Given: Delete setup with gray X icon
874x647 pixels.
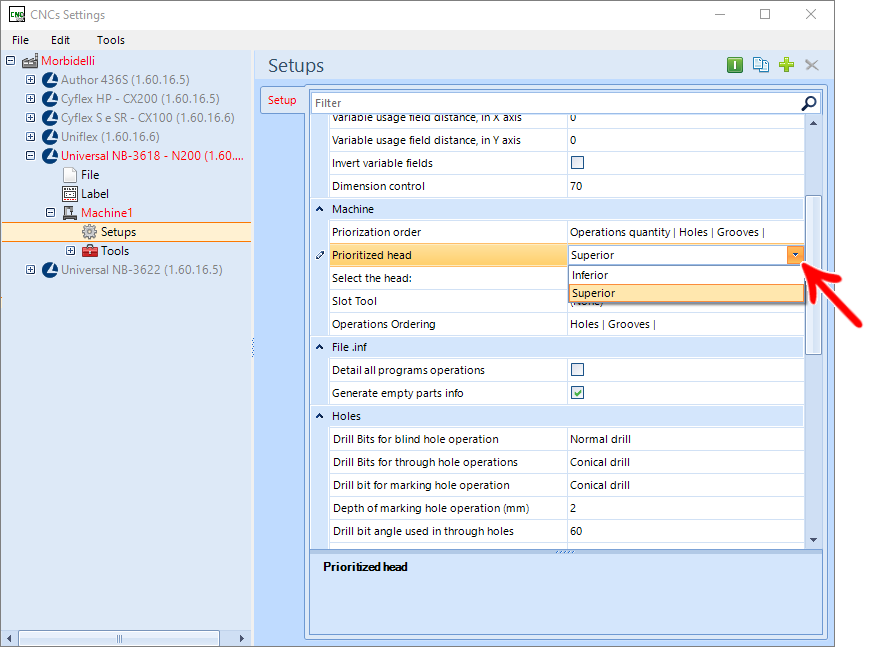Looking at the screenshot, I should (812, 65).
